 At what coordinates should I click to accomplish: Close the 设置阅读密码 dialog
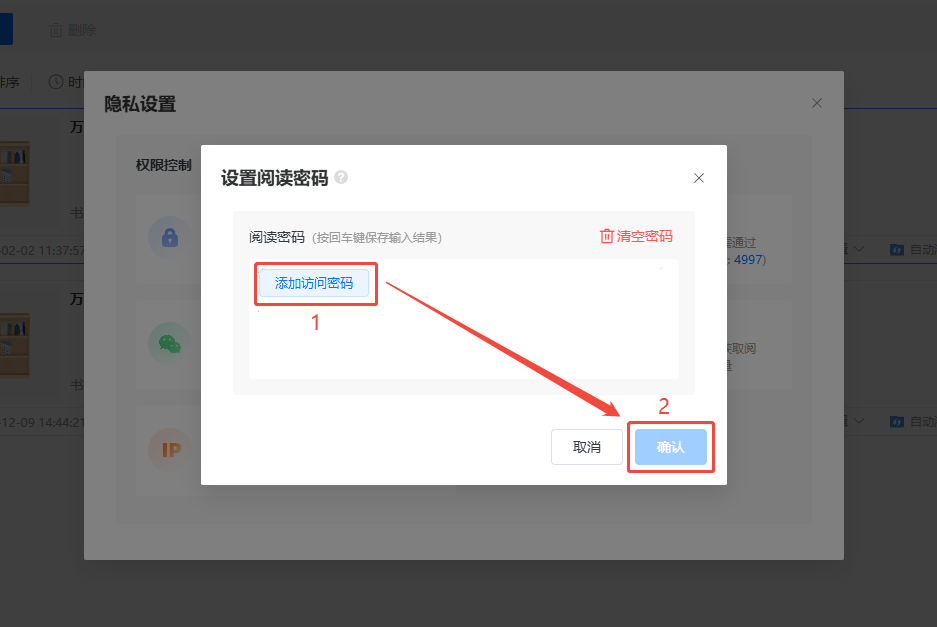click(x=699, y=178)
